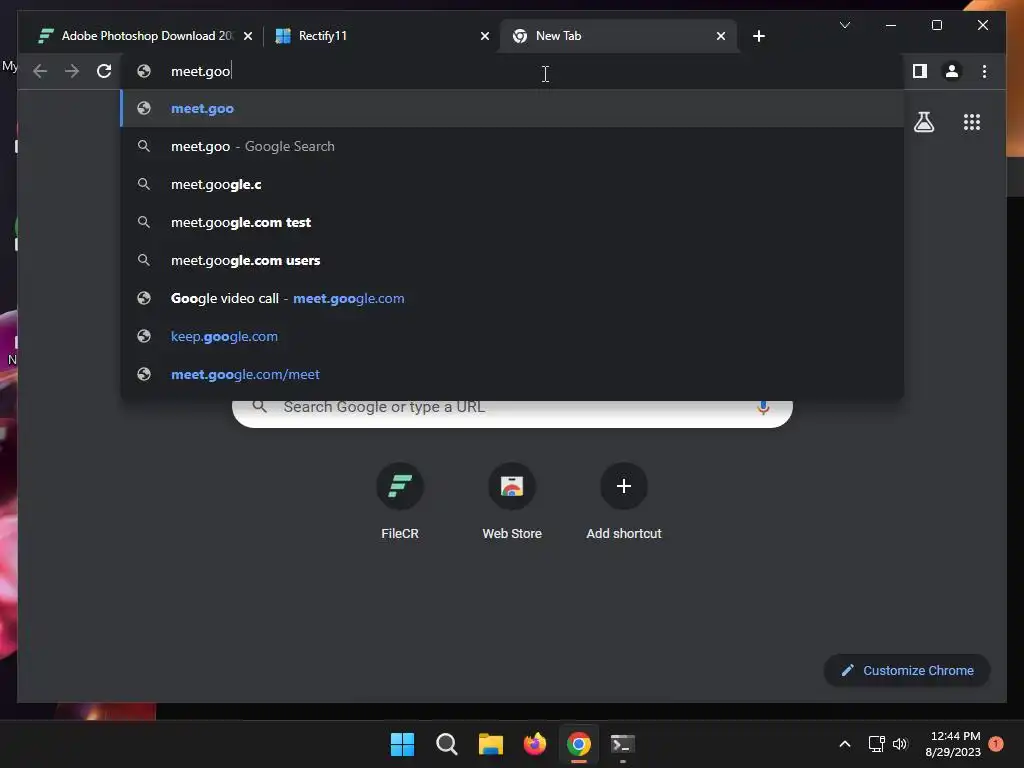Launch Firefox from the taskbar
Viewport: 1024px width, 768px height.
535,744
